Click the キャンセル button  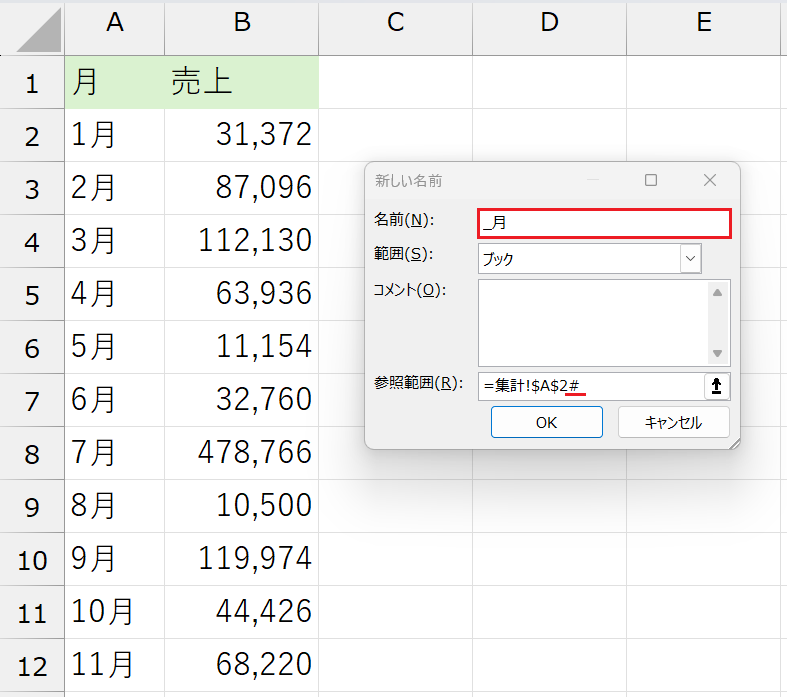pyautogui.click(x=674, y=423)
